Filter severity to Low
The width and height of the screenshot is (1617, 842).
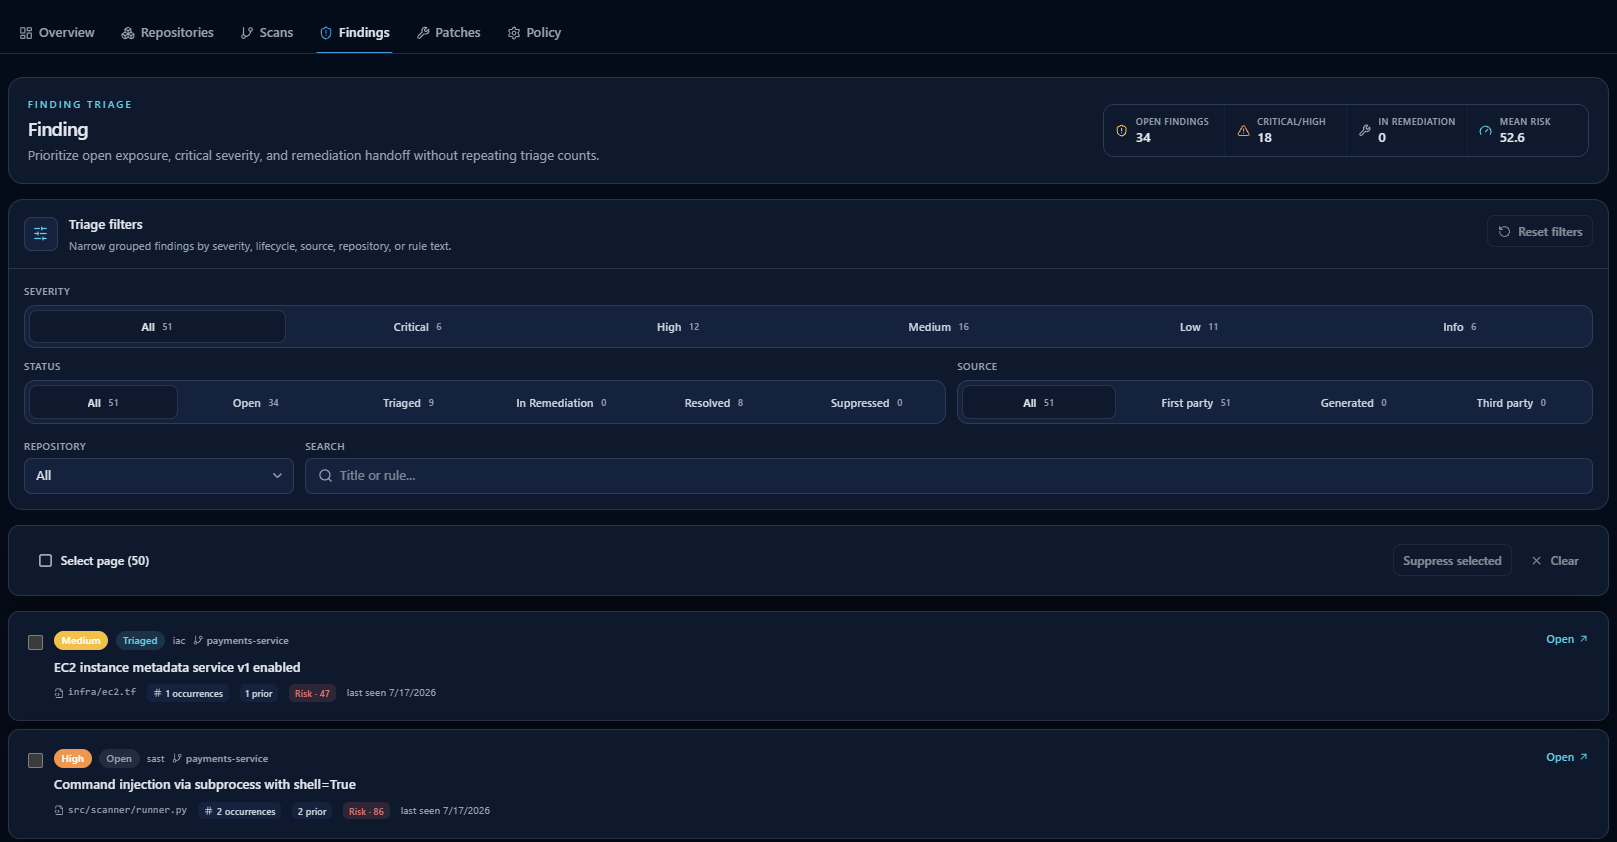tap(1199, 327)
